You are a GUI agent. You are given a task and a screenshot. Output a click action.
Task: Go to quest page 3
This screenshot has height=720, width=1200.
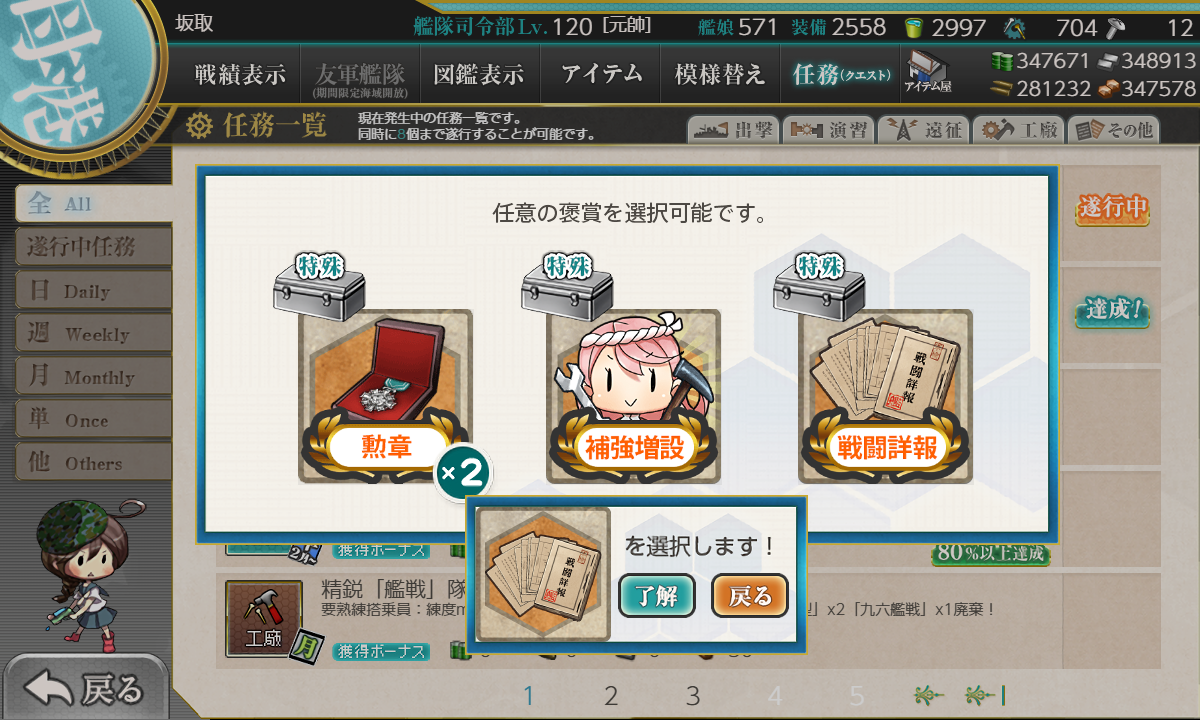pos(693,696)
